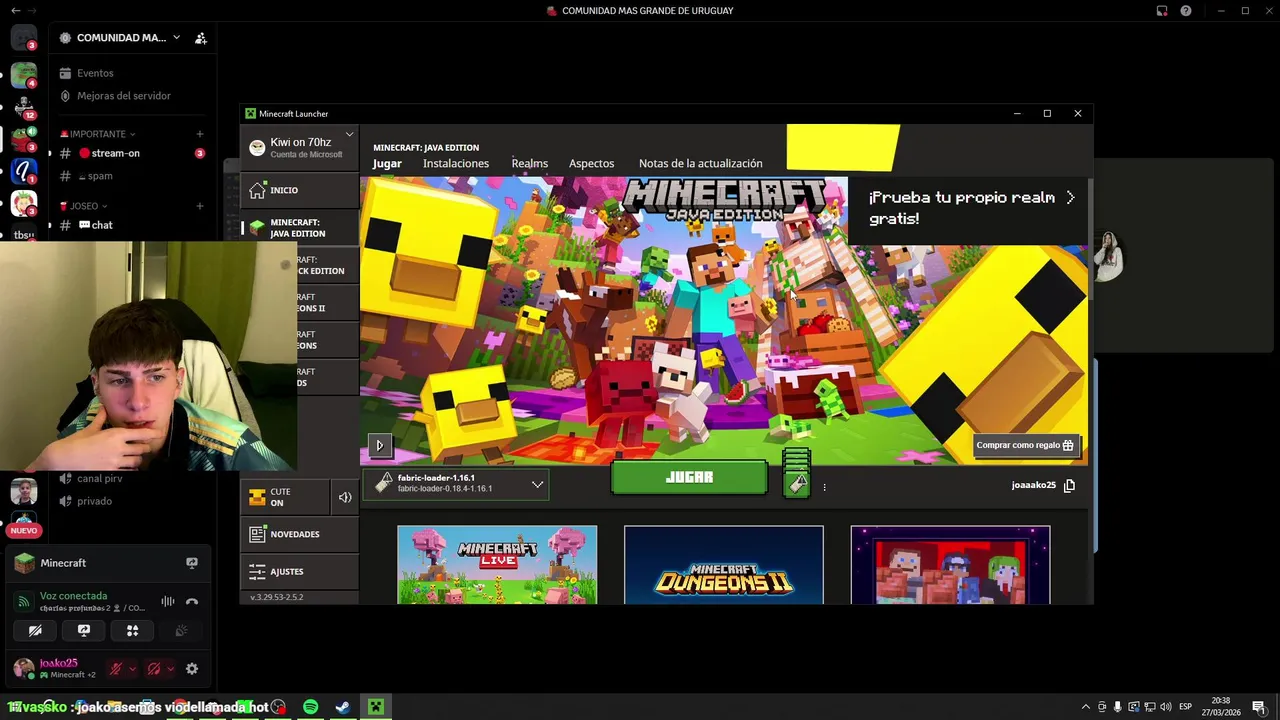Show hidden system tray icons

[x=1086, y=707]
